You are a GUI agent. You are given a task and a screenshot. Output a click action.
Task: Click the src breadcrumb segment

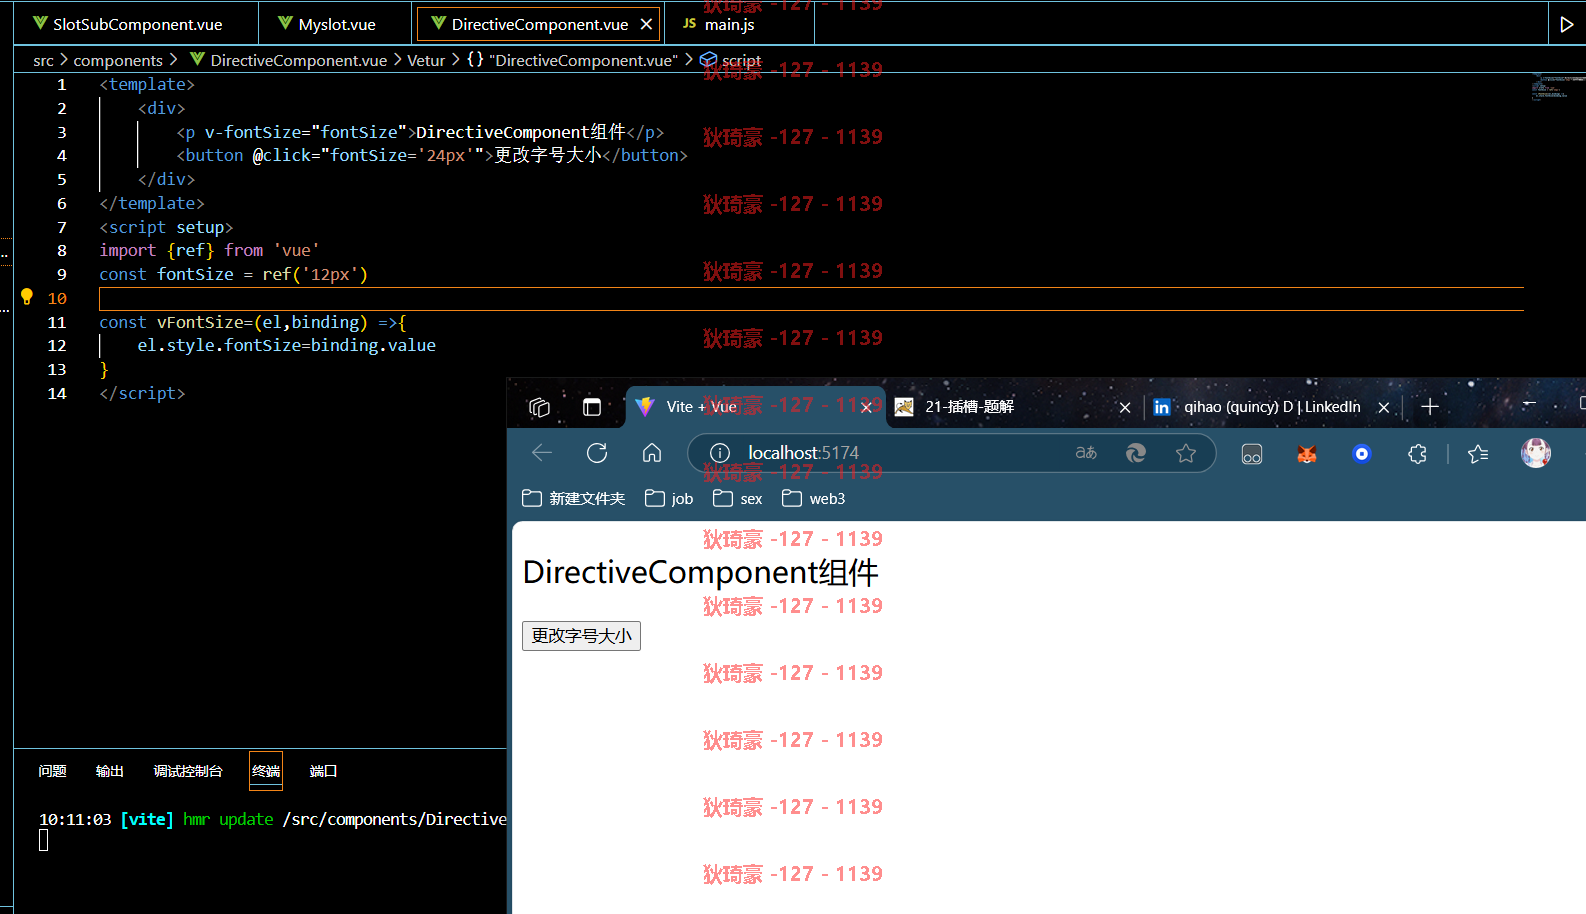[x=43, y=60]
